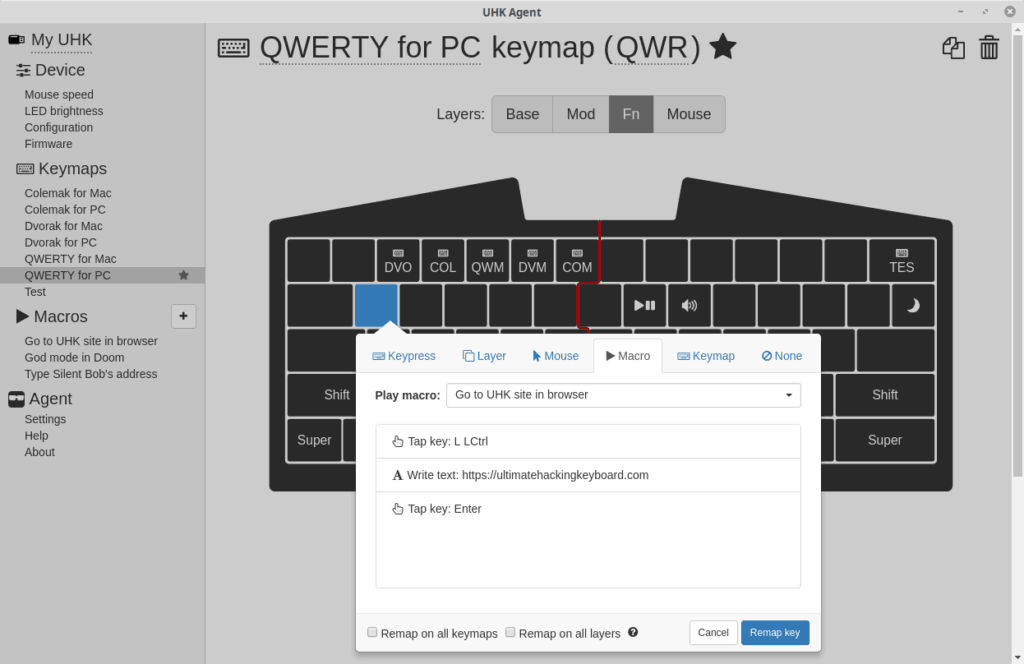Image resolution: width=1024 pixels, height=664 pixels.
Task: Toggle Remap on all layers checkbox
Action: [511, 632]
